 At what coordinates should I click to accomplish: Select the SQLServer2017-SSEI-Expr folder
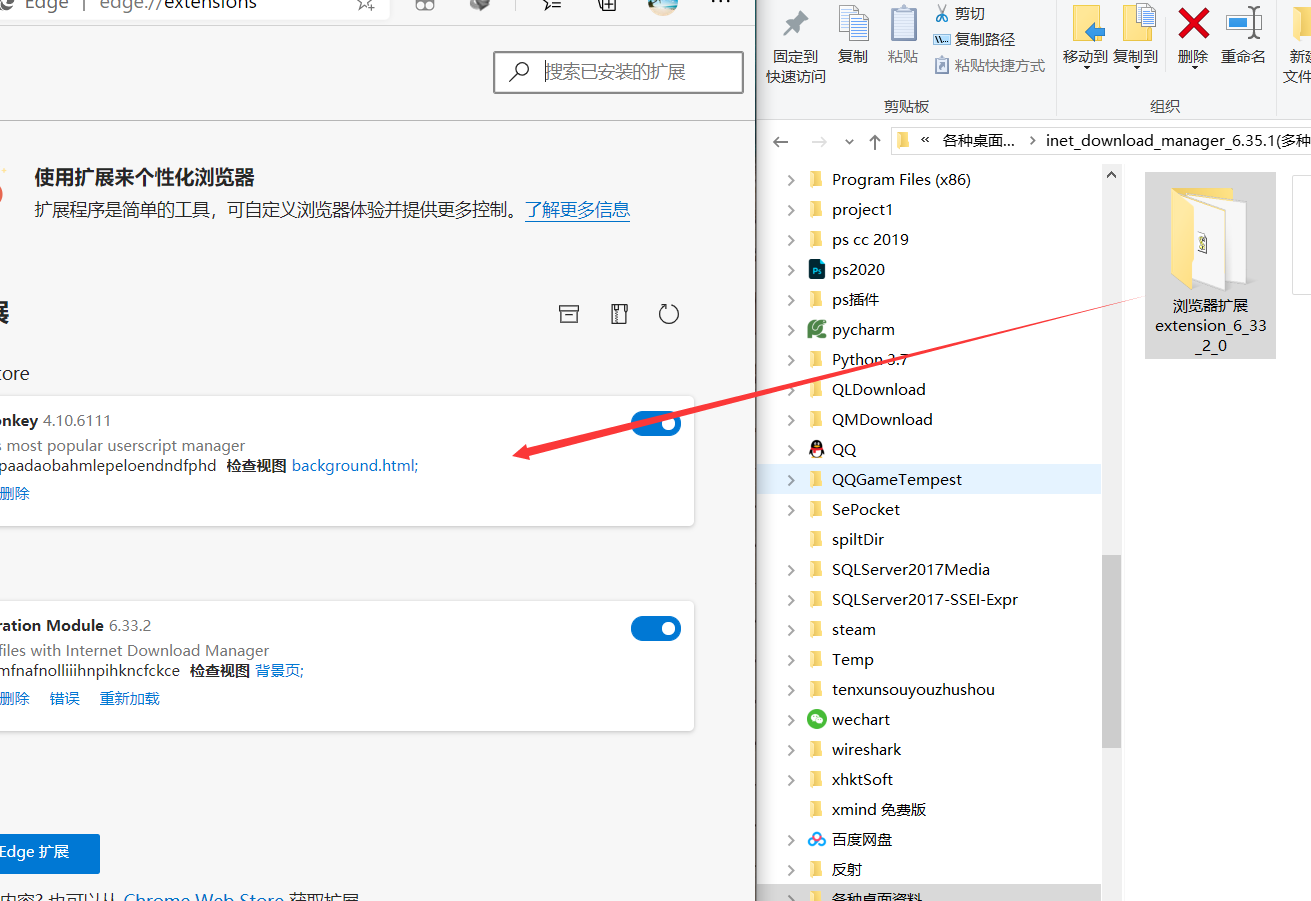point(925,599)
